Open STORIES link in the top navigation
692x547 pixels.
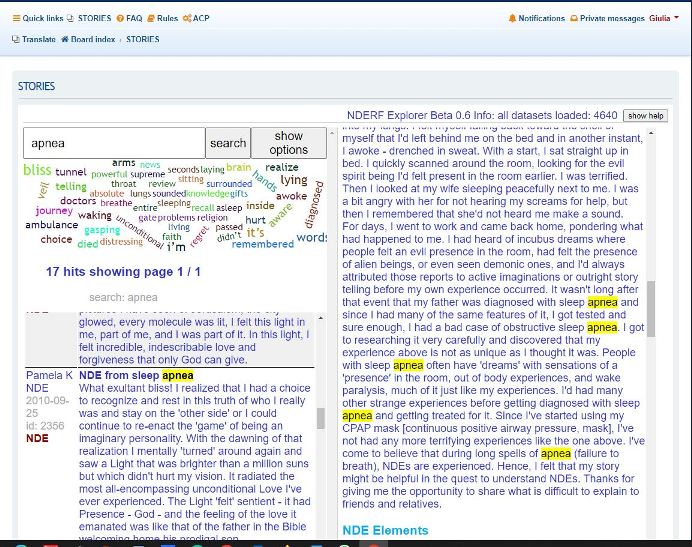click(x=94, y=18)
